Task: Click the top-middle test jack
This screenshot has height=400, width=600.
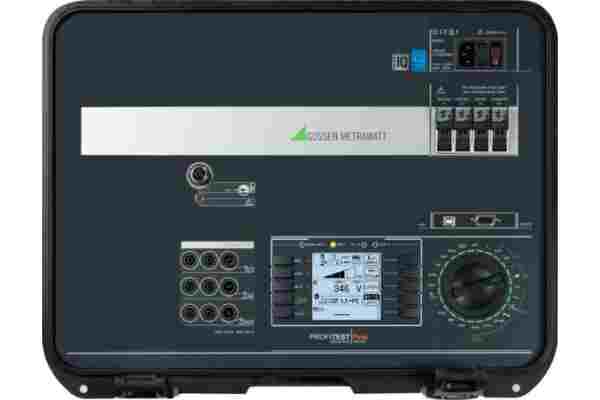Action: coord(209,261)
